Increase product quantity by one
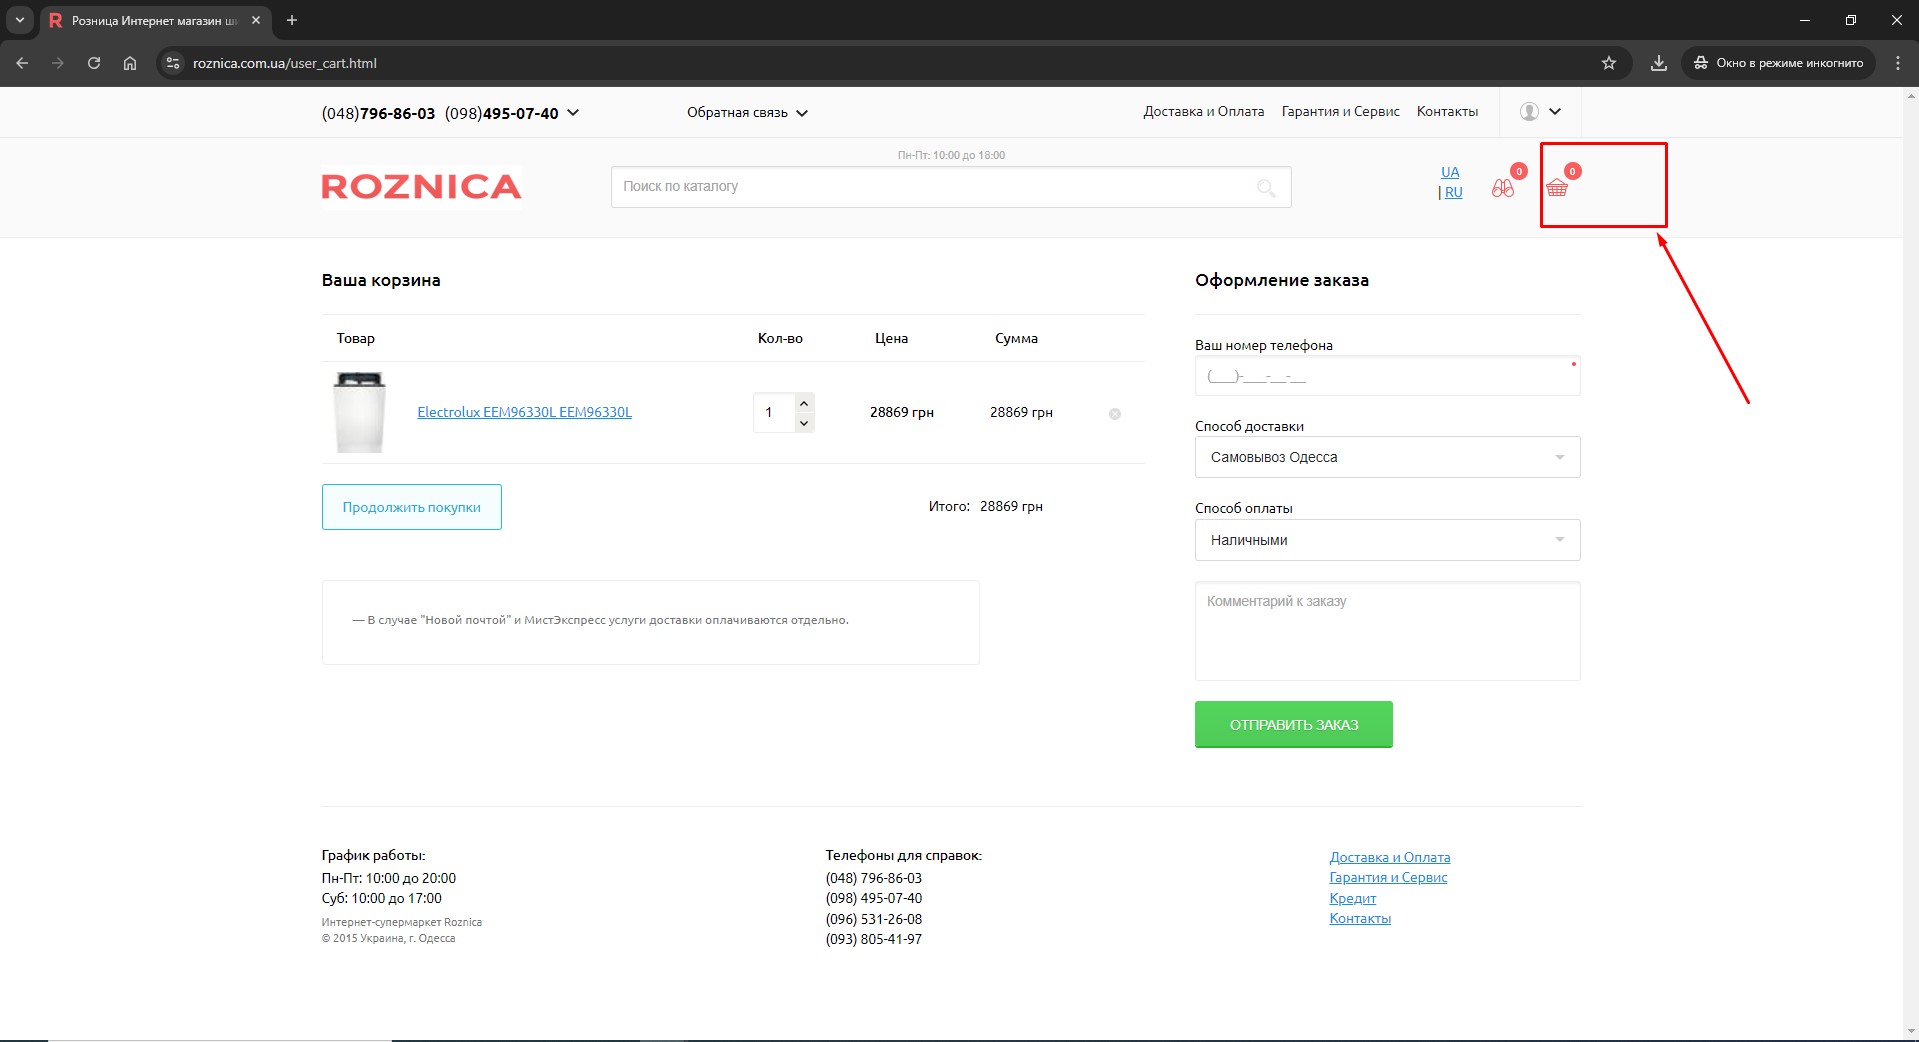Viewport: 1919px width, 1042px height. [804, 402]
